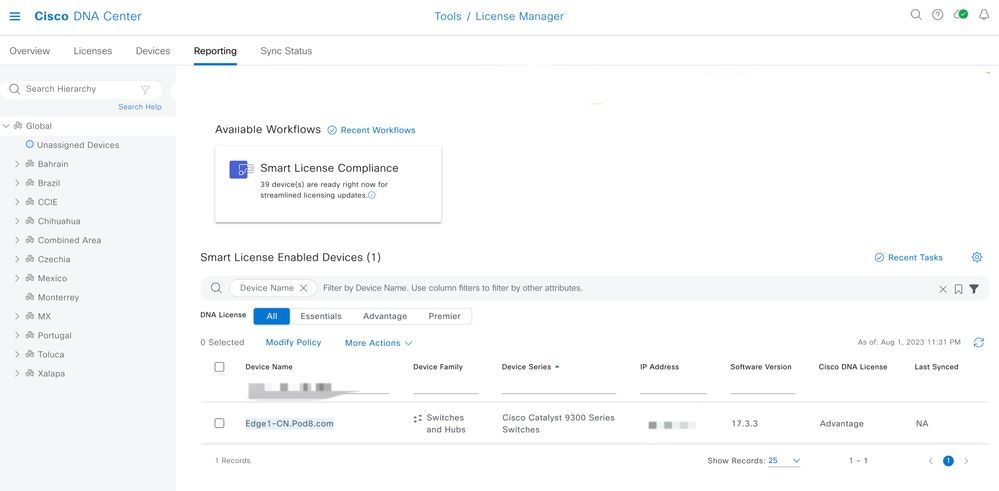Select the Toluca site in hierarchy
Screen dimensions: 999x491
pyautogui.click(x=51, y=355)
